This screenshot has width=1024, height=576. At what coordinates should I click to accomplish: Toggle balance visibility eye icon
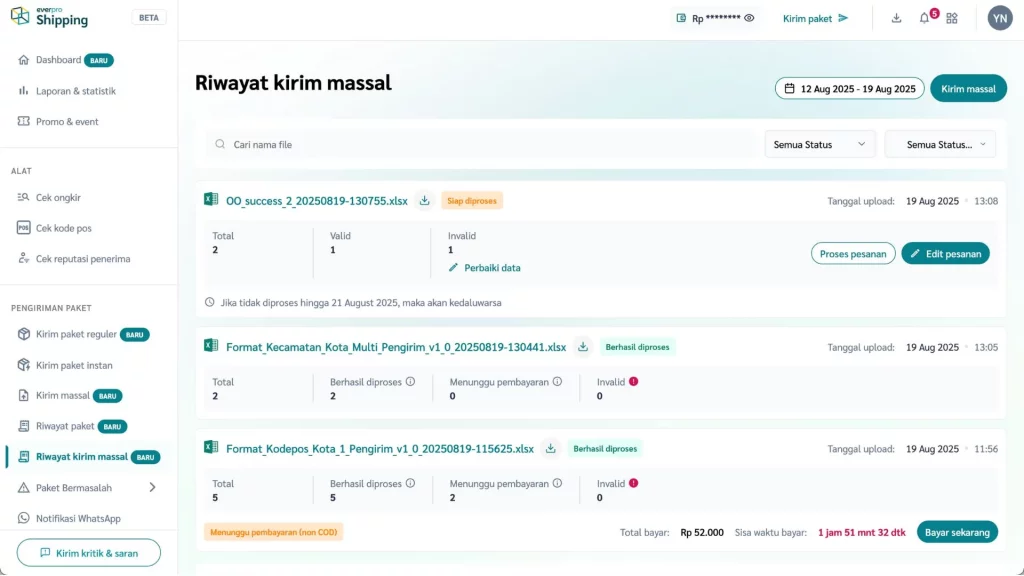(749, 18)
